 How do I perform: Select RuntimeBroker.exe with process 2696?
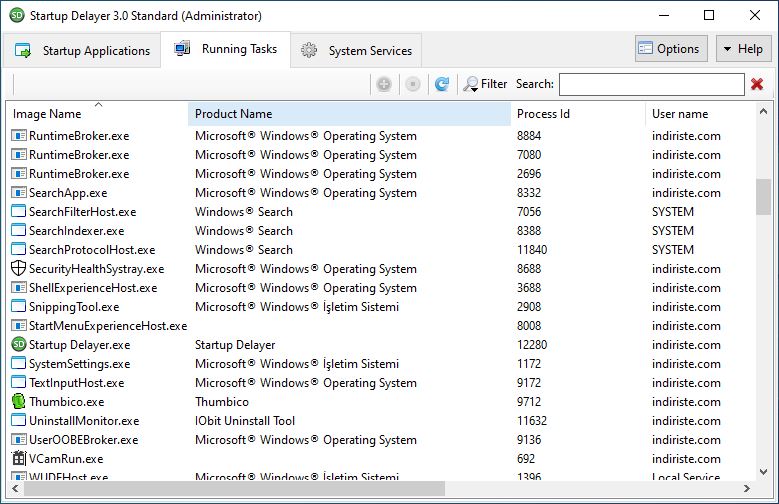(382, 173)
